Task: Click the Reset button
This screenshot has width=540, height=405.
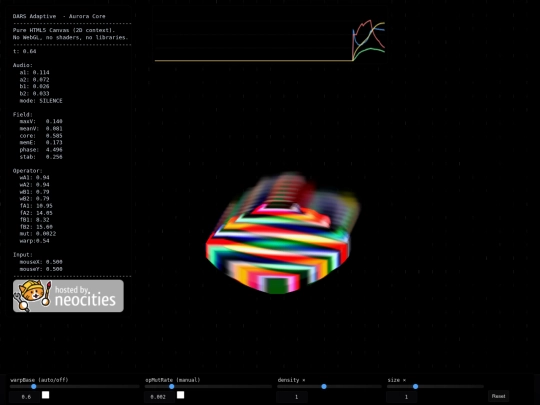Action: point(498,396)
